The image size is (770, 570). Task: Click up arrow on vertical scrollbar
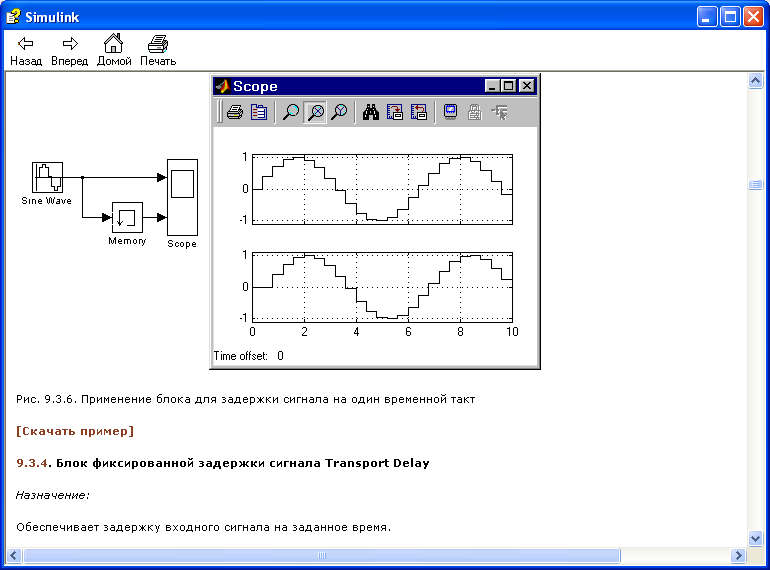click(755, 80)
